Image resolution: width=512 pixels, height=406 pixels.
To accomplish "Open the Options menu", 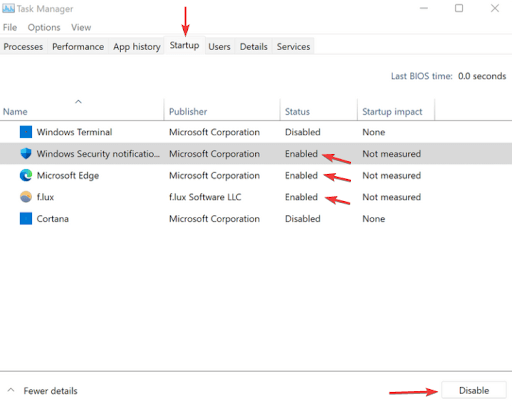I will point(44,27).
